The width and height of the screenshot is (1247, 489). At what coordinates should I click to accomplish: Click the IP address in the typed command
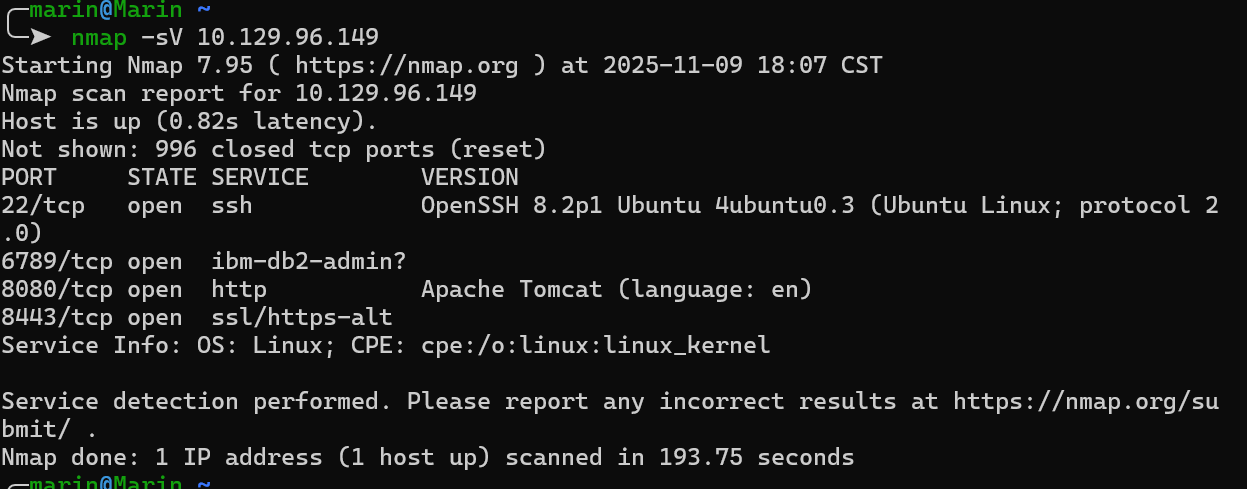pos(288,38)
